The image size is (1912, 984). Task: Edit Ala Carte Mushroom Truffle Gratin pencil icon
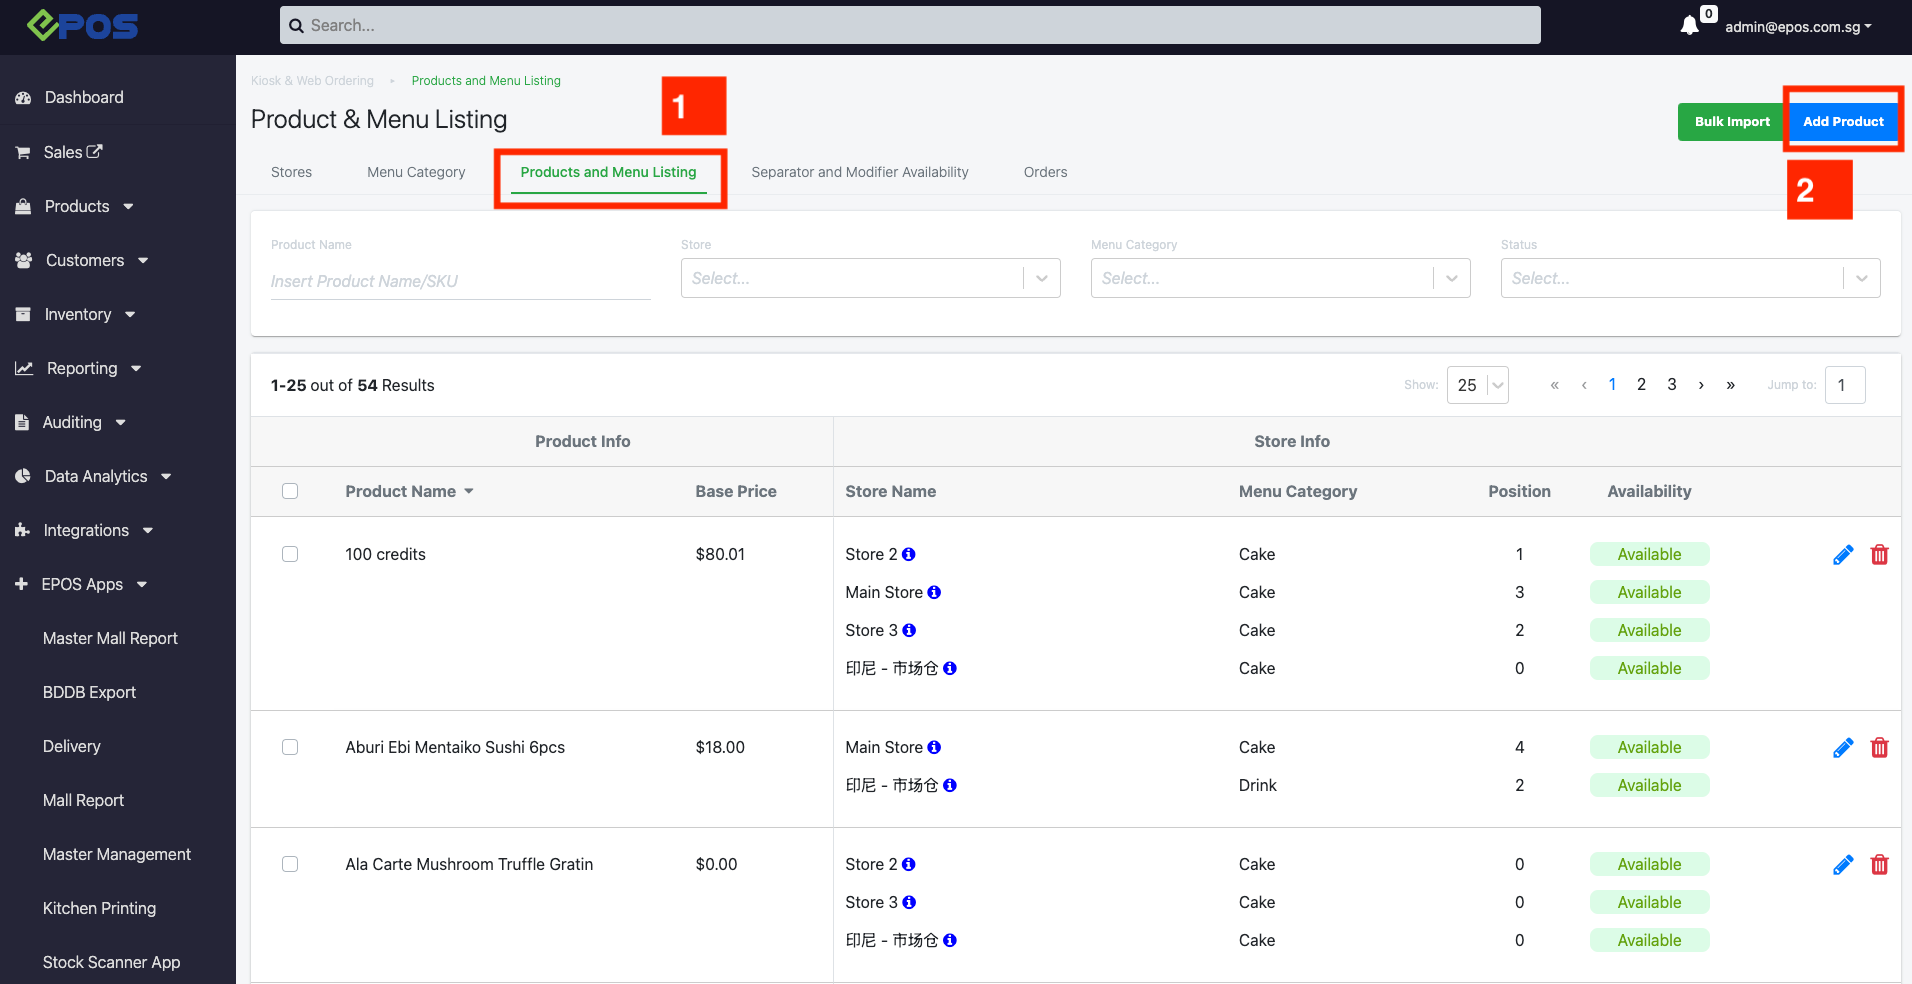1843,865
